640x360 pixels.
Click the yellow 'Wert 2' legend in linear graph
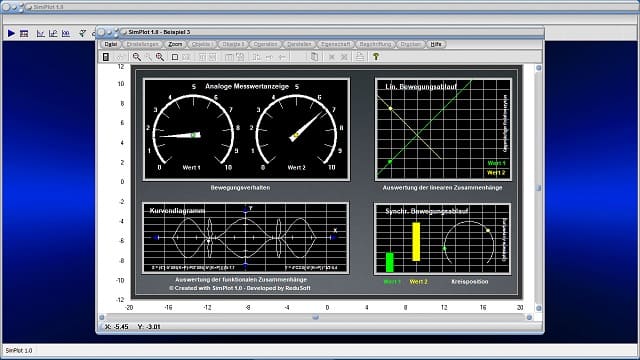coord(496,173)
